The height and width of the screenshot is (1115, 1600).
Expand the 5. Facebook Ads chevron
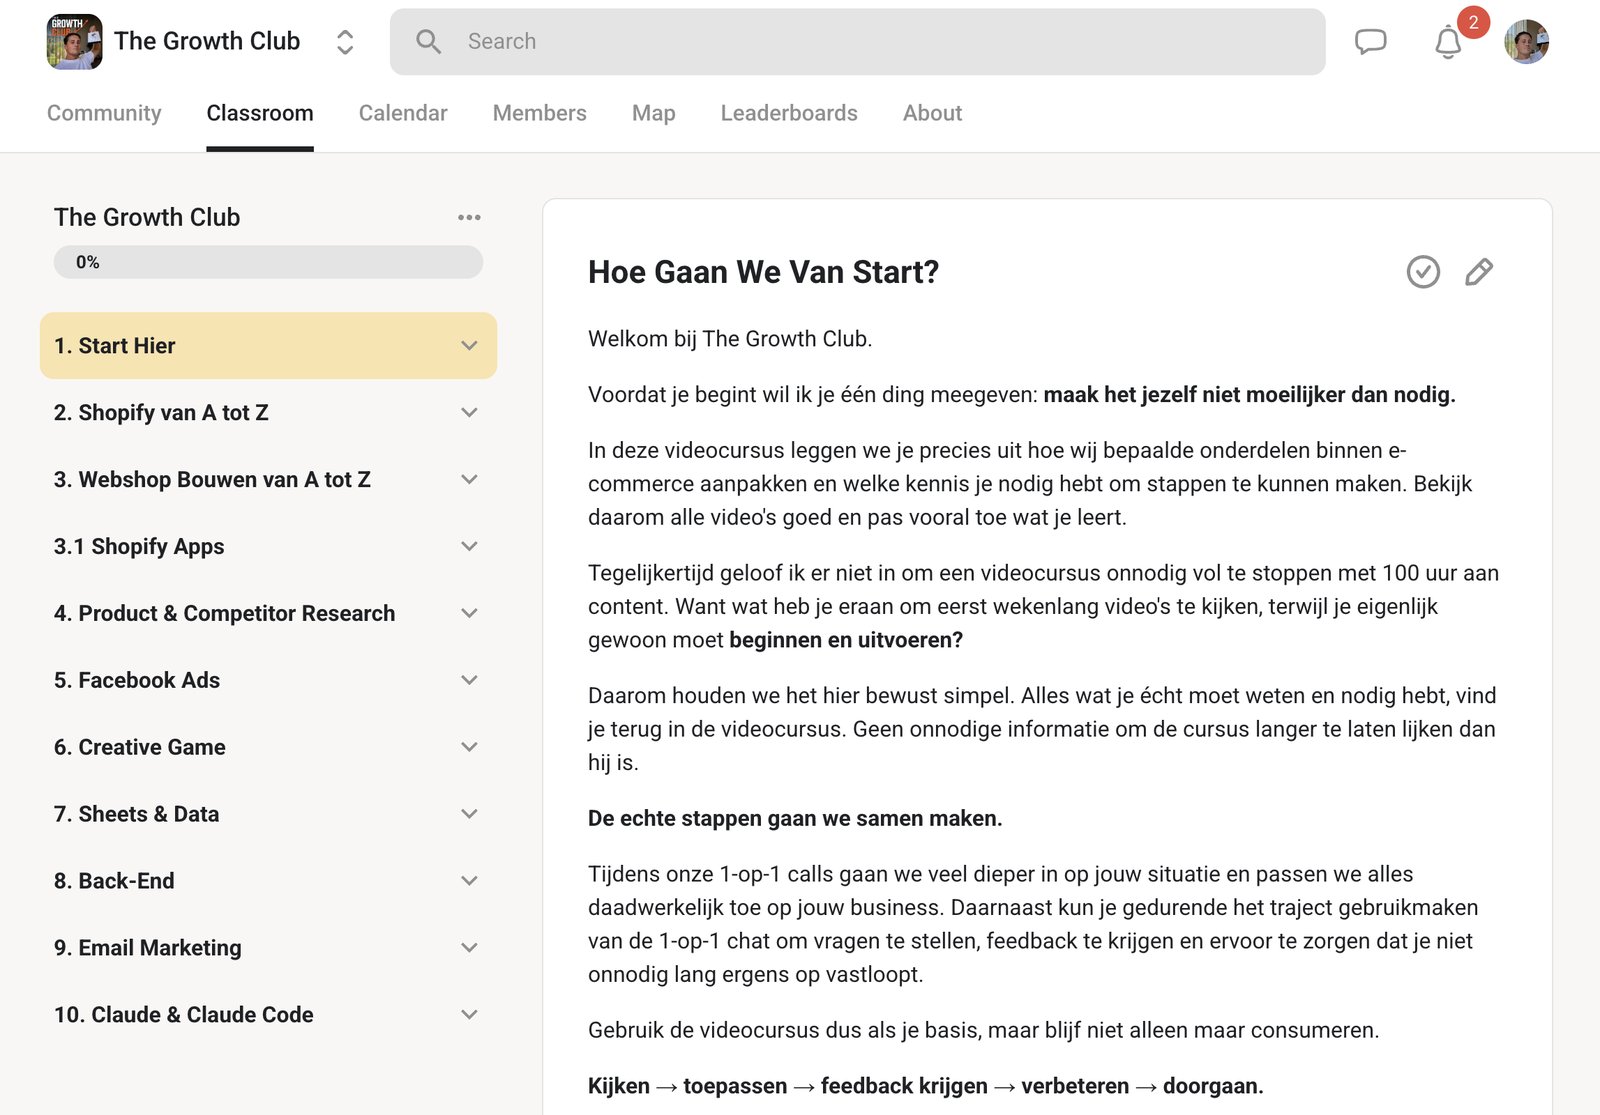(469, 681)
